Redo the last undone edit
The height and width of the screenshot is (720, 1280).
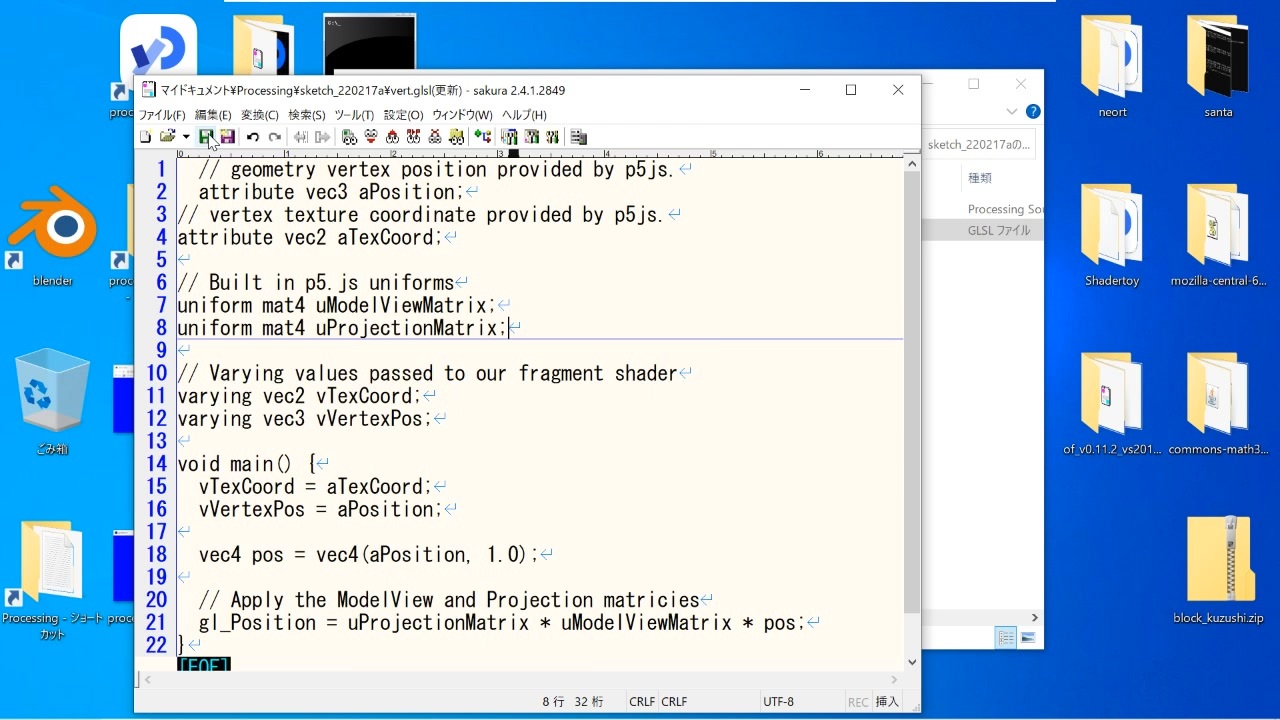click(276, 136)
